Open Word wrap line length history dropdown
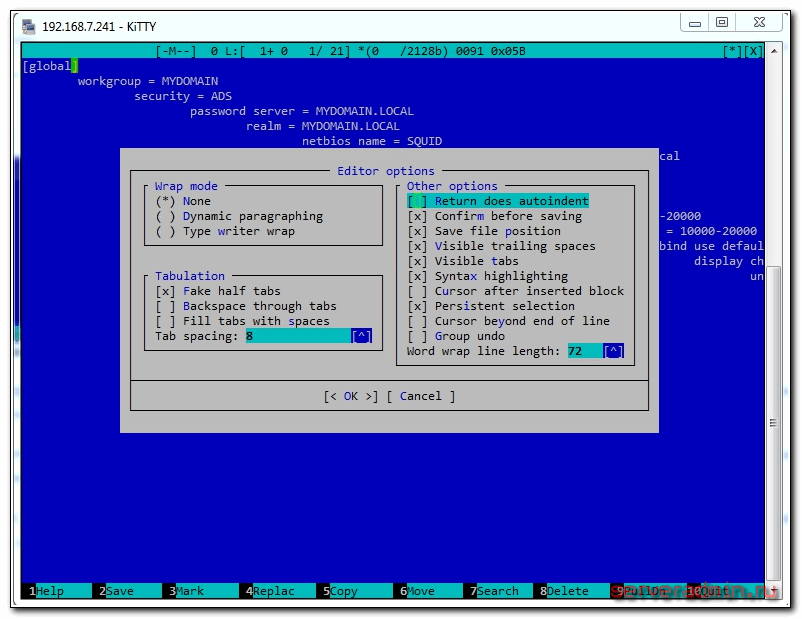This screenshot has height=619, width=802. 614,351
